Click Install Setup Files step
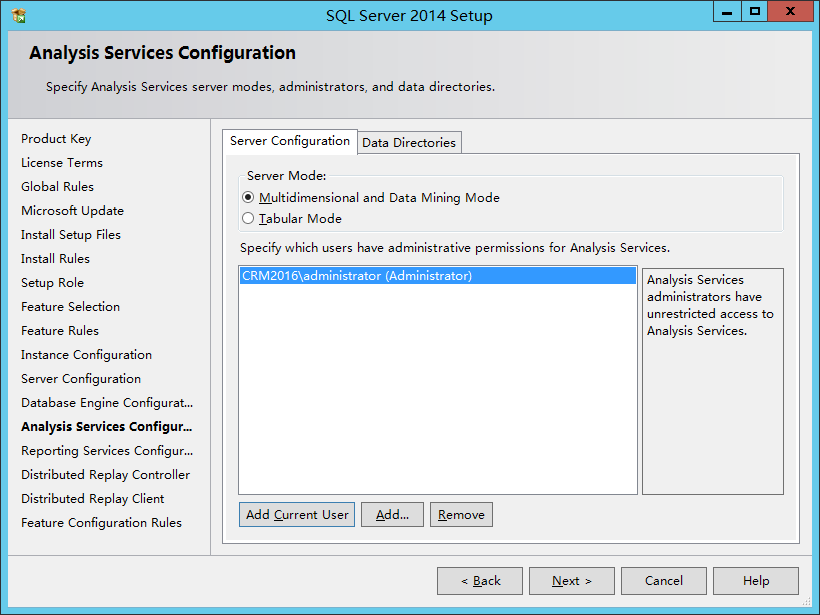Image resolution: width=820 pixels, height=615 pixels. pyautogui.click(x=71, y=235)
